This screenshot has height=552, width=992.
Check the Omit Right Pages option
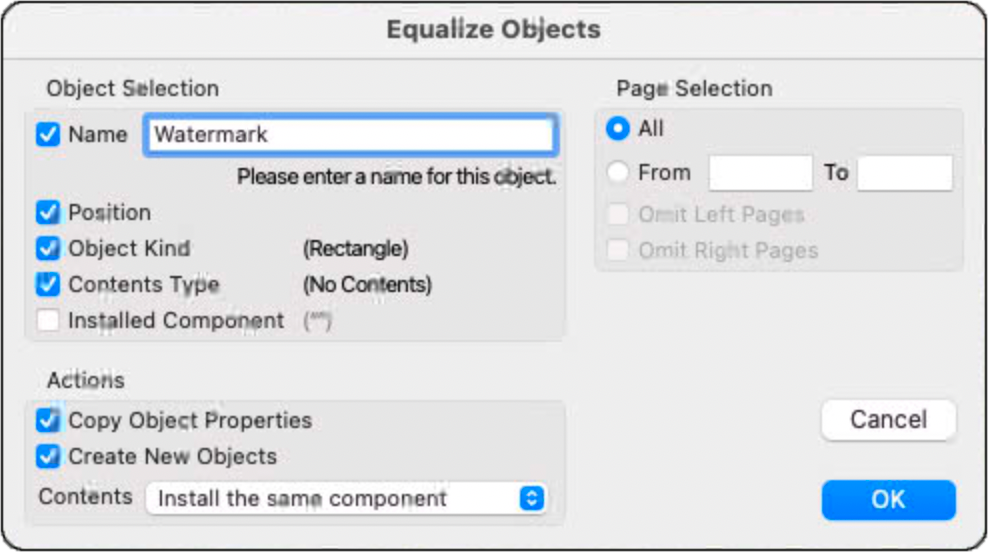point(619,250)
